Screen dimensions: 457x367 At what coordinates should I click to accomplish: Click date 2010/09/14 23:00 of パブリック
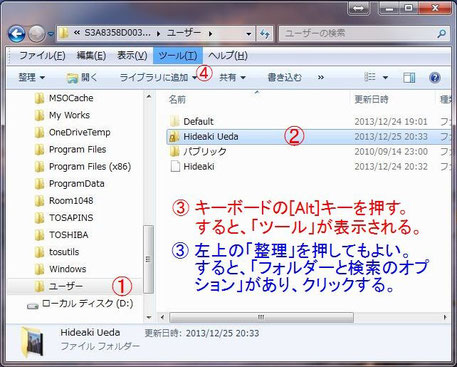point(391,152)
